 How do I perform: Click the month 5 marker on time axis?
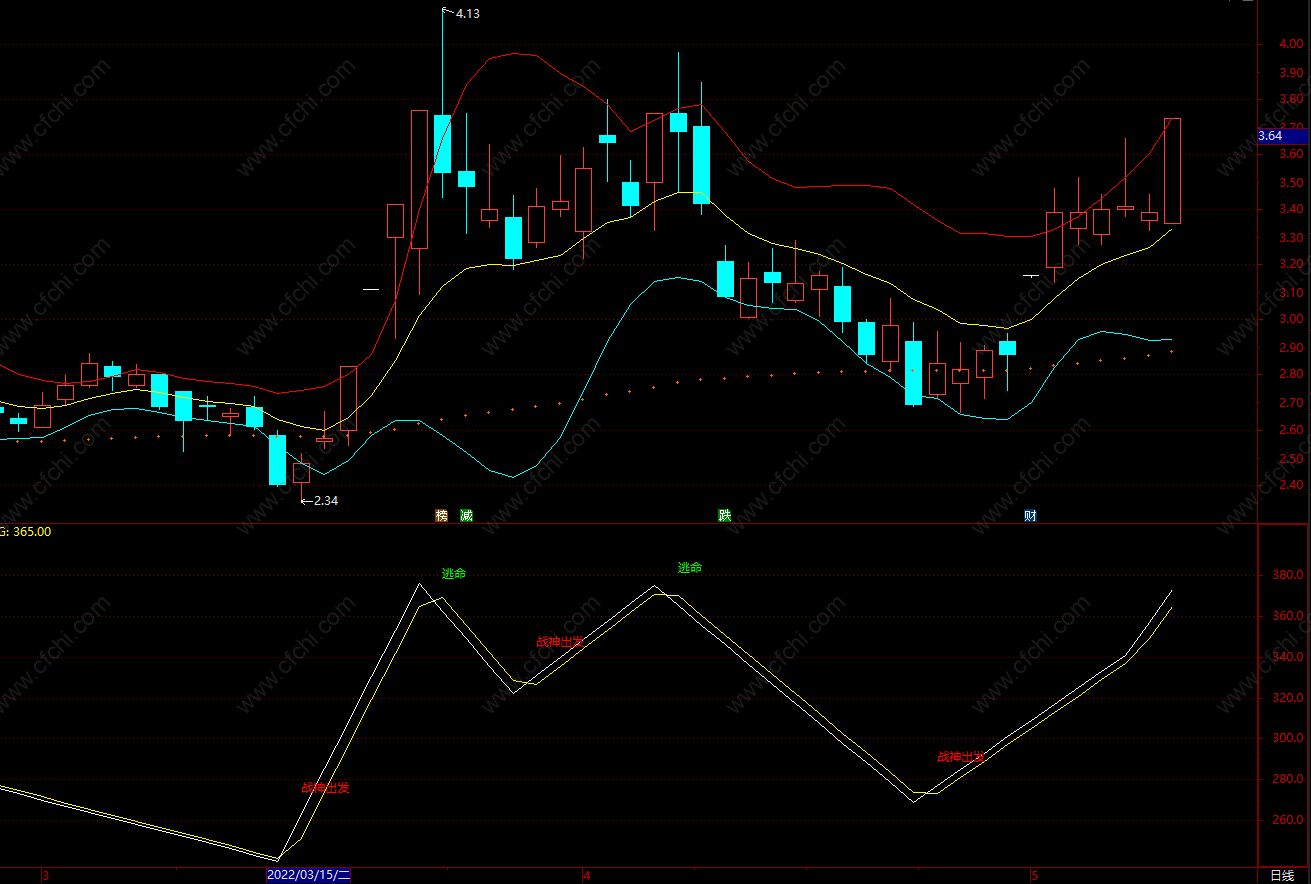(1034, 876)
